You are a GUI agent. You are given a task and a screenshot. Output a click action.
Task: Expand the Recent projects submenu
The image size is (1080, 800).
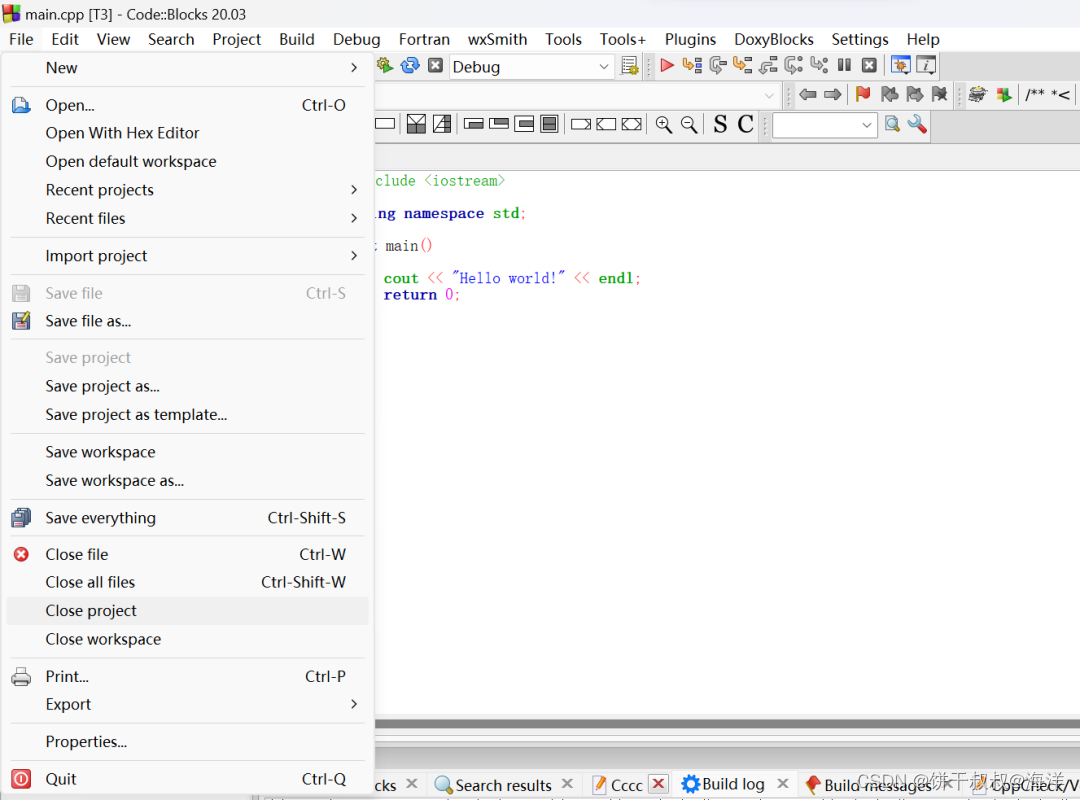click(x=186, y=190)
